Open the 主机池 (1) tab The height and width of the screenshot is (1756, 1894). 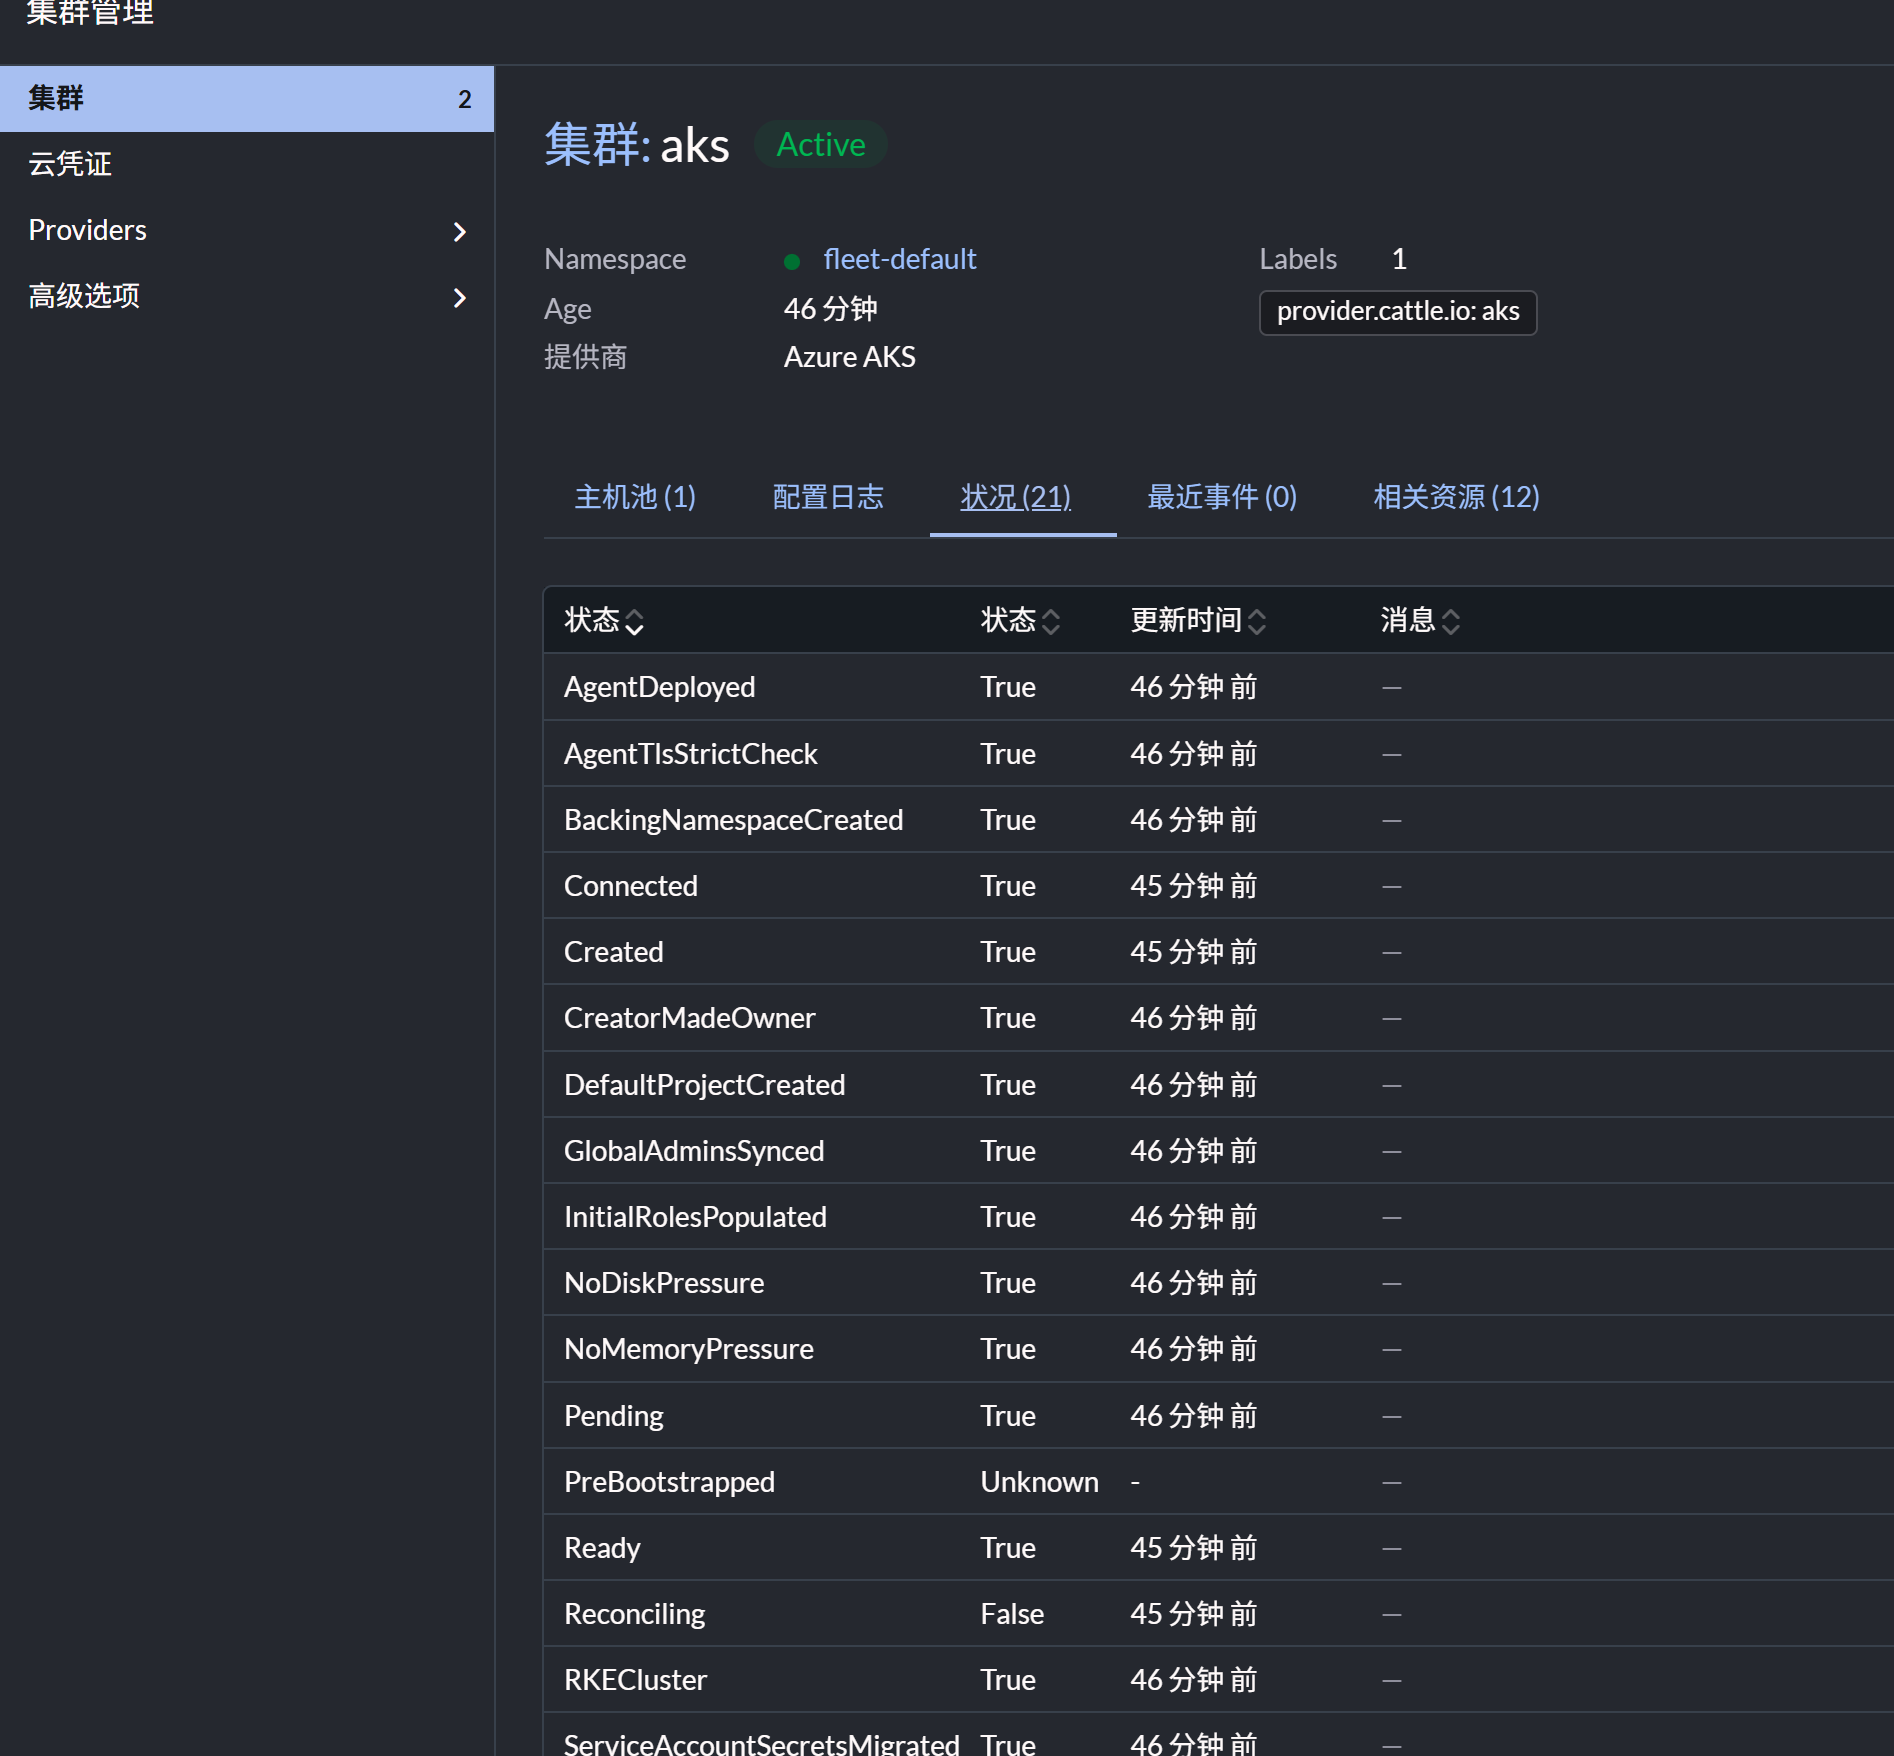click(x=635, y=497)
